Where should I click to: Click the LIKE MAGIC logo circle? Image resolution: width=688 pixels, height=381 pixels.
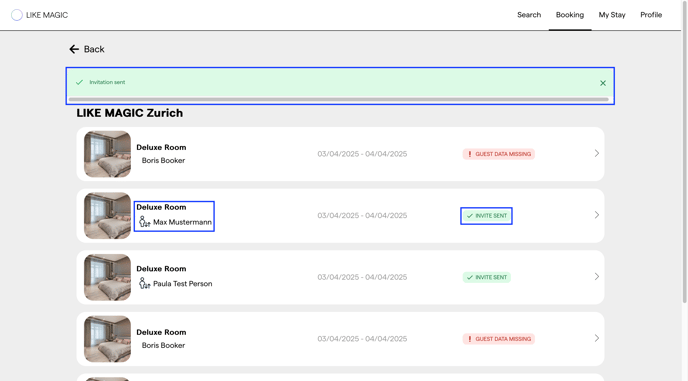click(17, 15)
